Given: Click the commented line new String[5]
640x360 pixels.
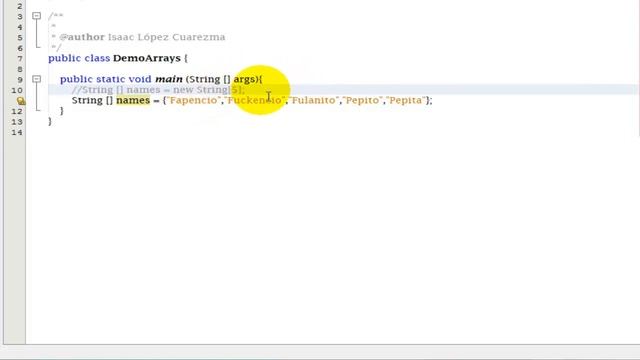Looking at the screenshot, I should [x=158, y=90].
